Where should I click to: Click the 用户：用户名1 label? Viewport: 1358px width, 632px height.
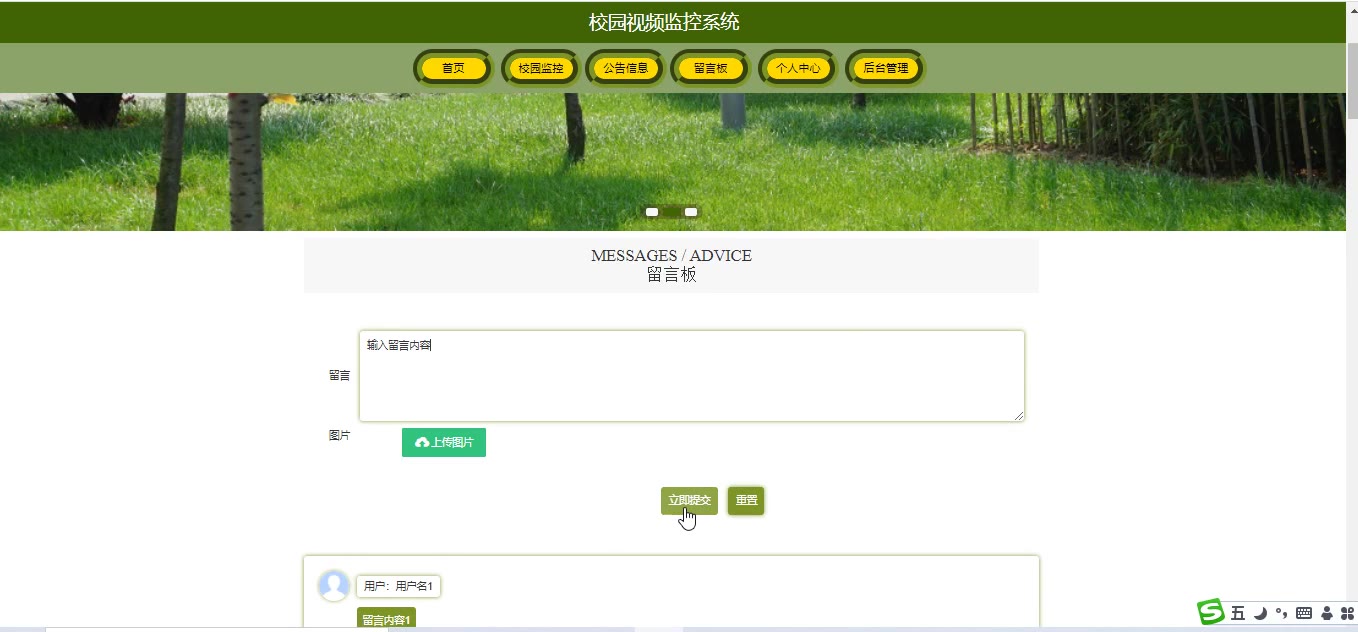pyautogui.click(x=398, y=586)
